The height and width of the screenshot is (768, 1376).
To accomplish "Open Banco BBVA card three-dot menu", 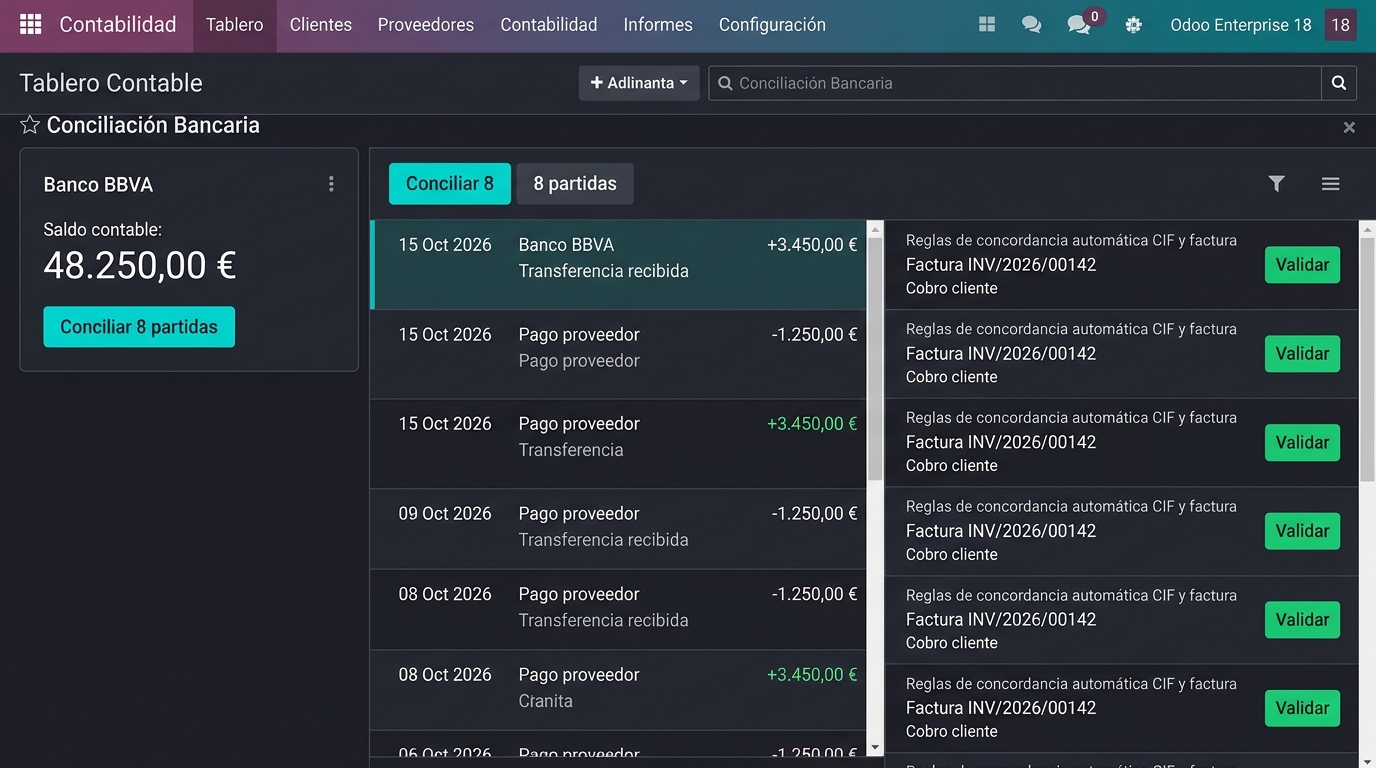I will coord(331,184).
